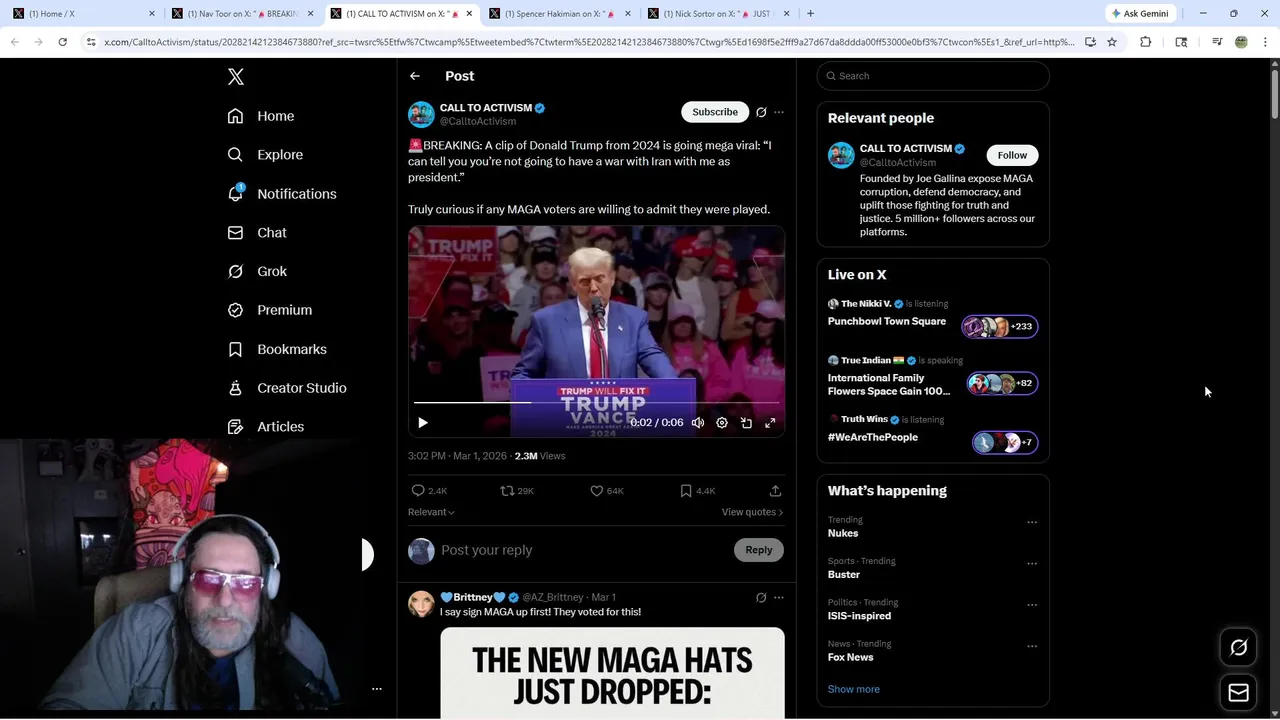Follow CALL TO ACTIVISM in Relevant people
The width and height of the screenshot is (1280, 720).
click(x=1012, y=155)
